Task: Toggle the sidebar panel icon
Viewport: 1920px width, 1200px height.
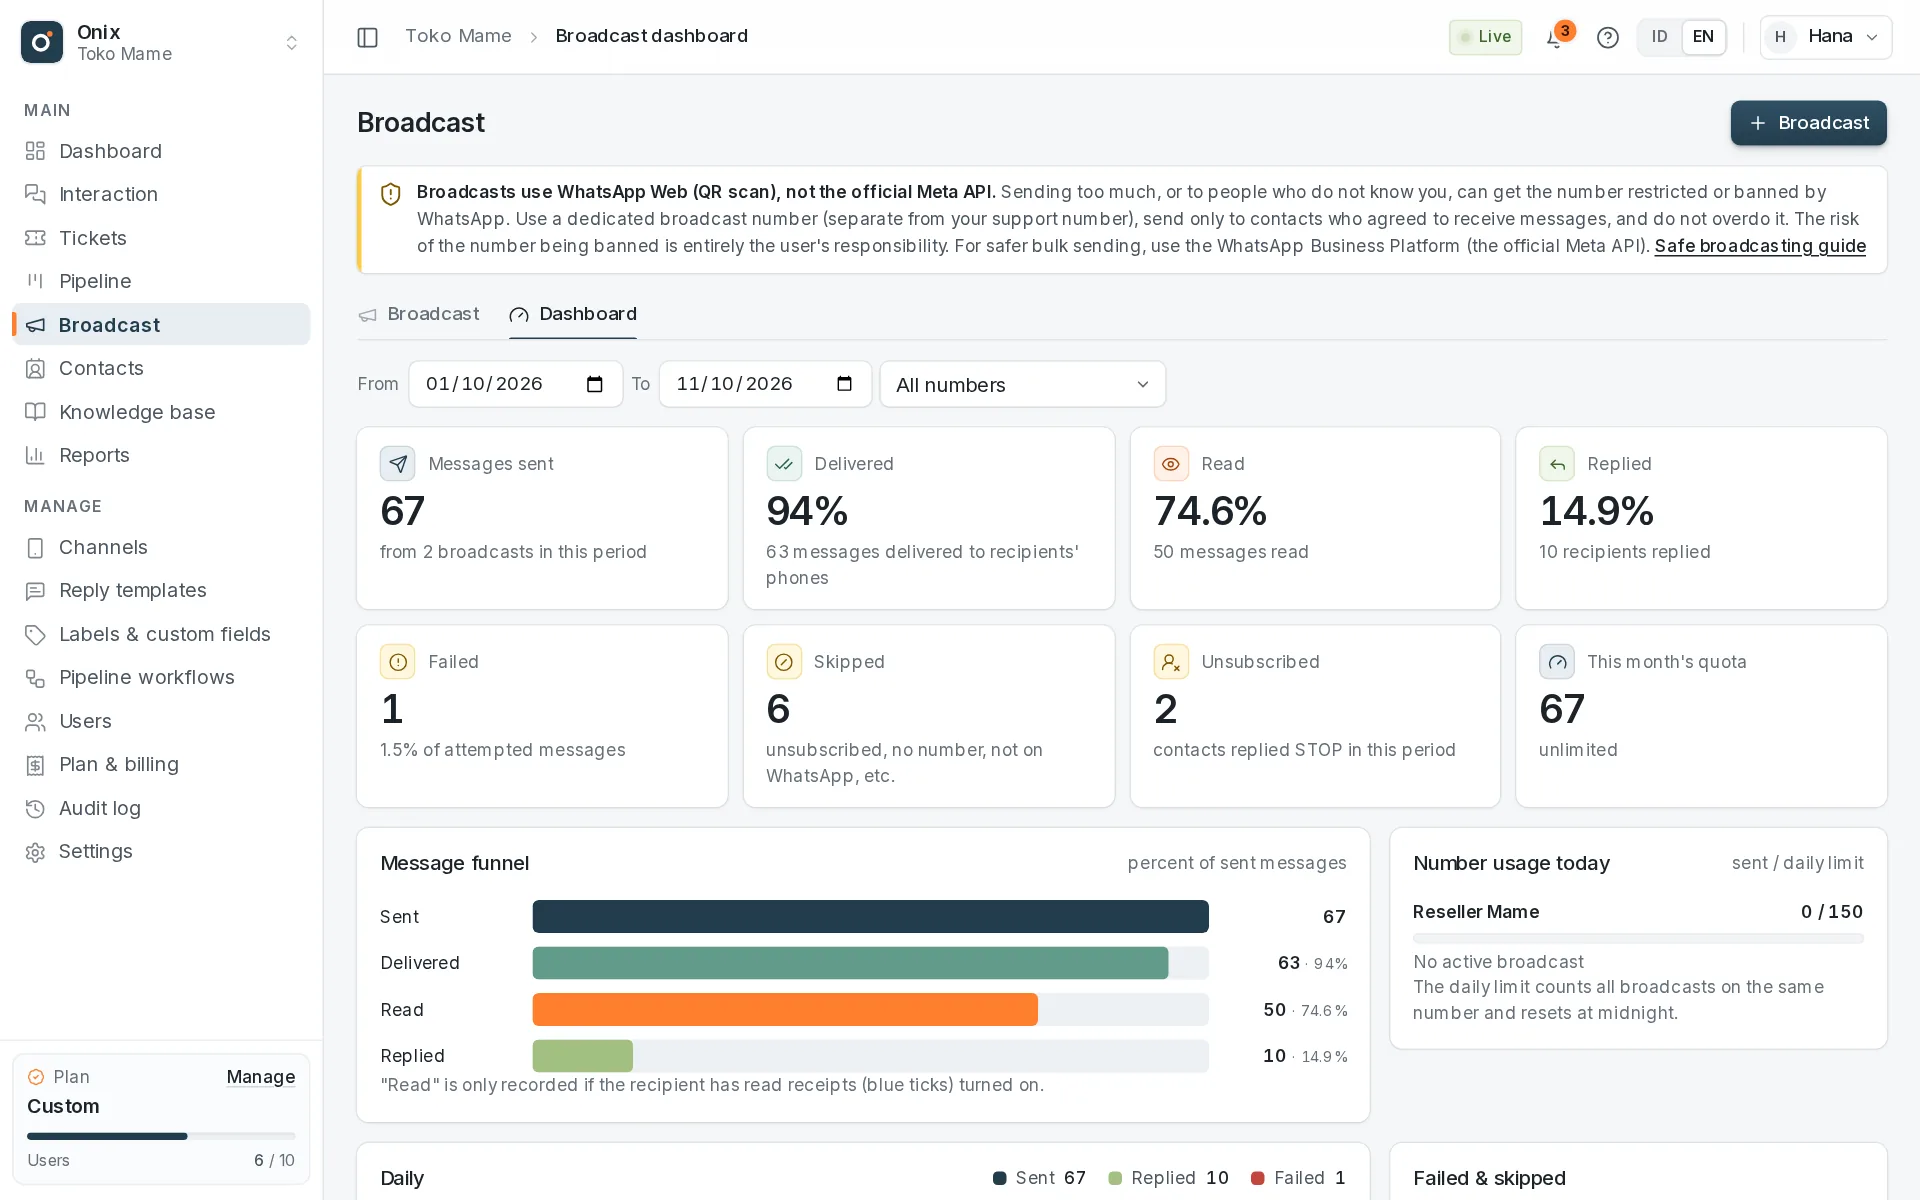Action: click(367, 37)
